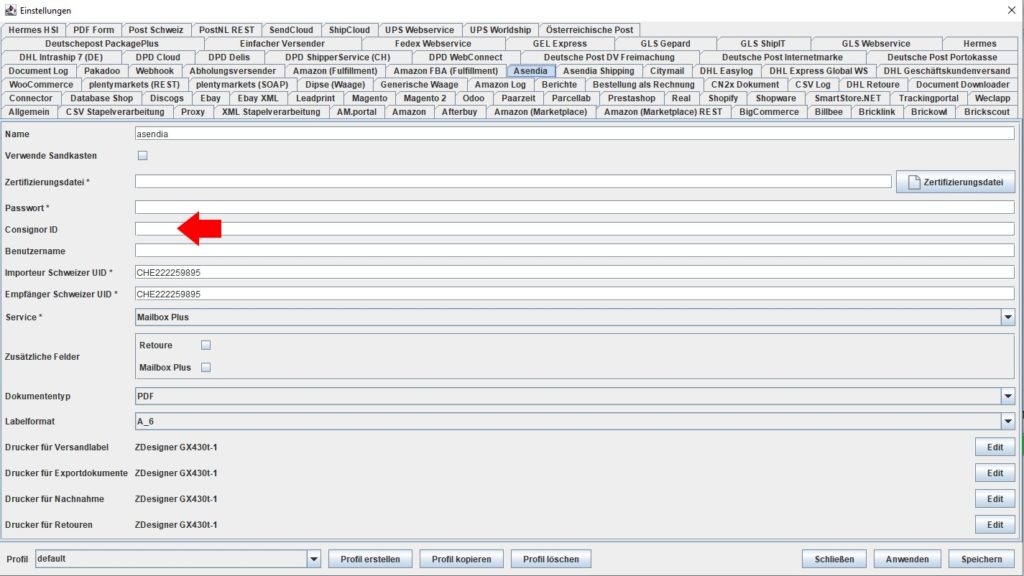The width and height of the screenshot is (1024, 576).
Task: Open the Service dropdown
Action: tap(1008, 317)
